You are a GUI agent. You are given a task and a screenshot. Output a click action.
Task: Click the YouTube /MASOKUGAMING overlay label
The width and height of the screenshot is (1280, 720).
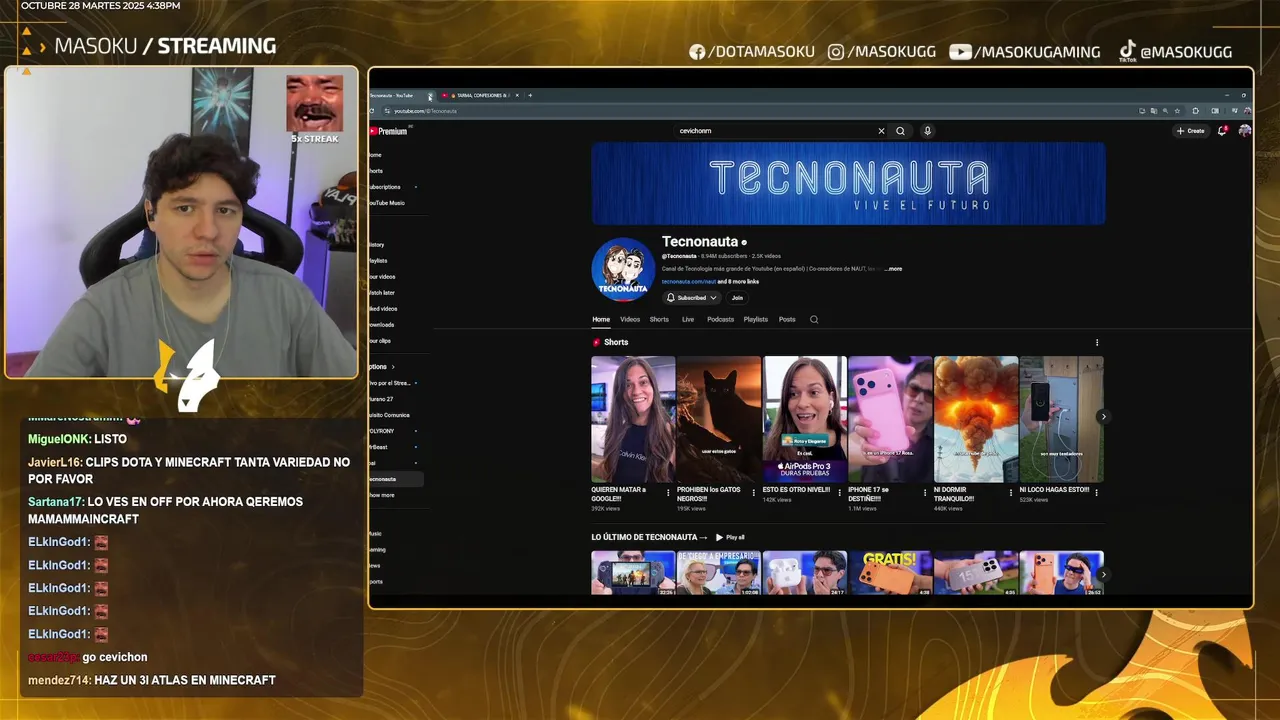coord(1024,52)
